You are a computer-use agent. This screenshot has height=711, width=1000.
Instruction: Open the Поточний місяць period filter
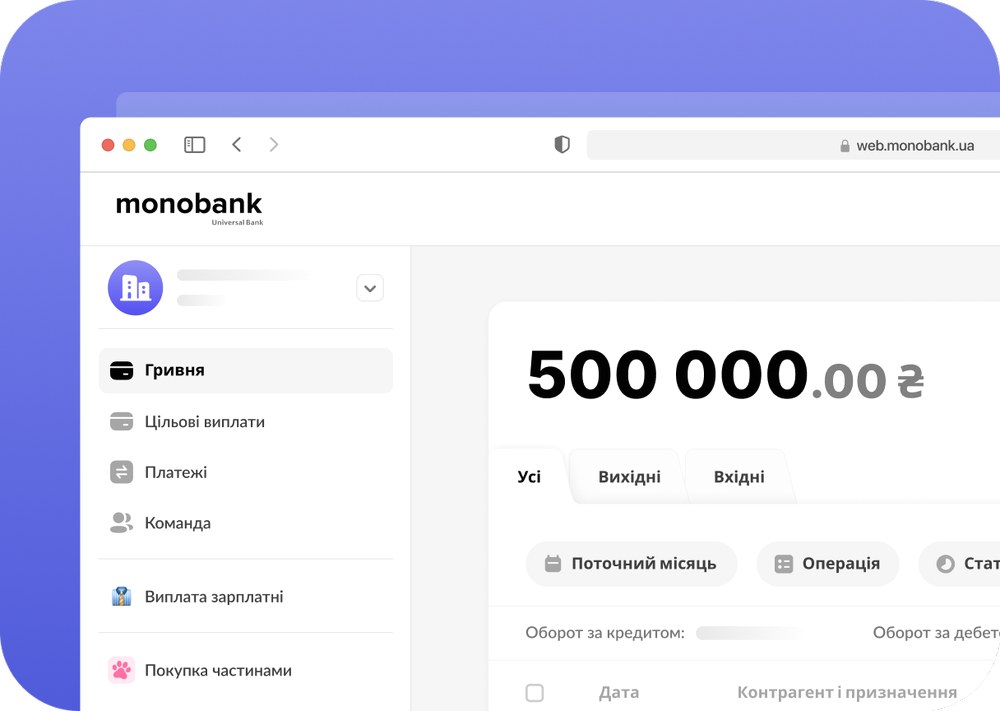(x=631, y=564)
